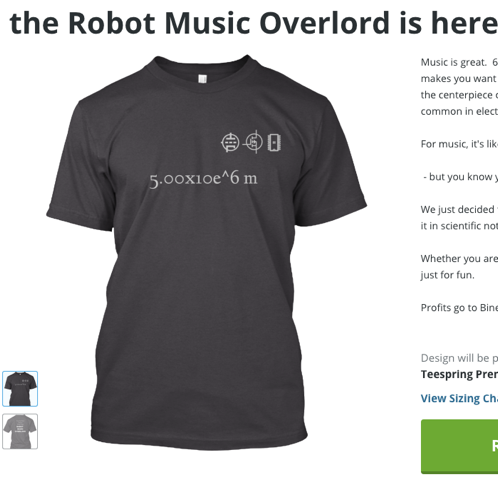Click the 'Profits go to' line
The width and height of the screenshot is (498, 480).
pos(459,308)
